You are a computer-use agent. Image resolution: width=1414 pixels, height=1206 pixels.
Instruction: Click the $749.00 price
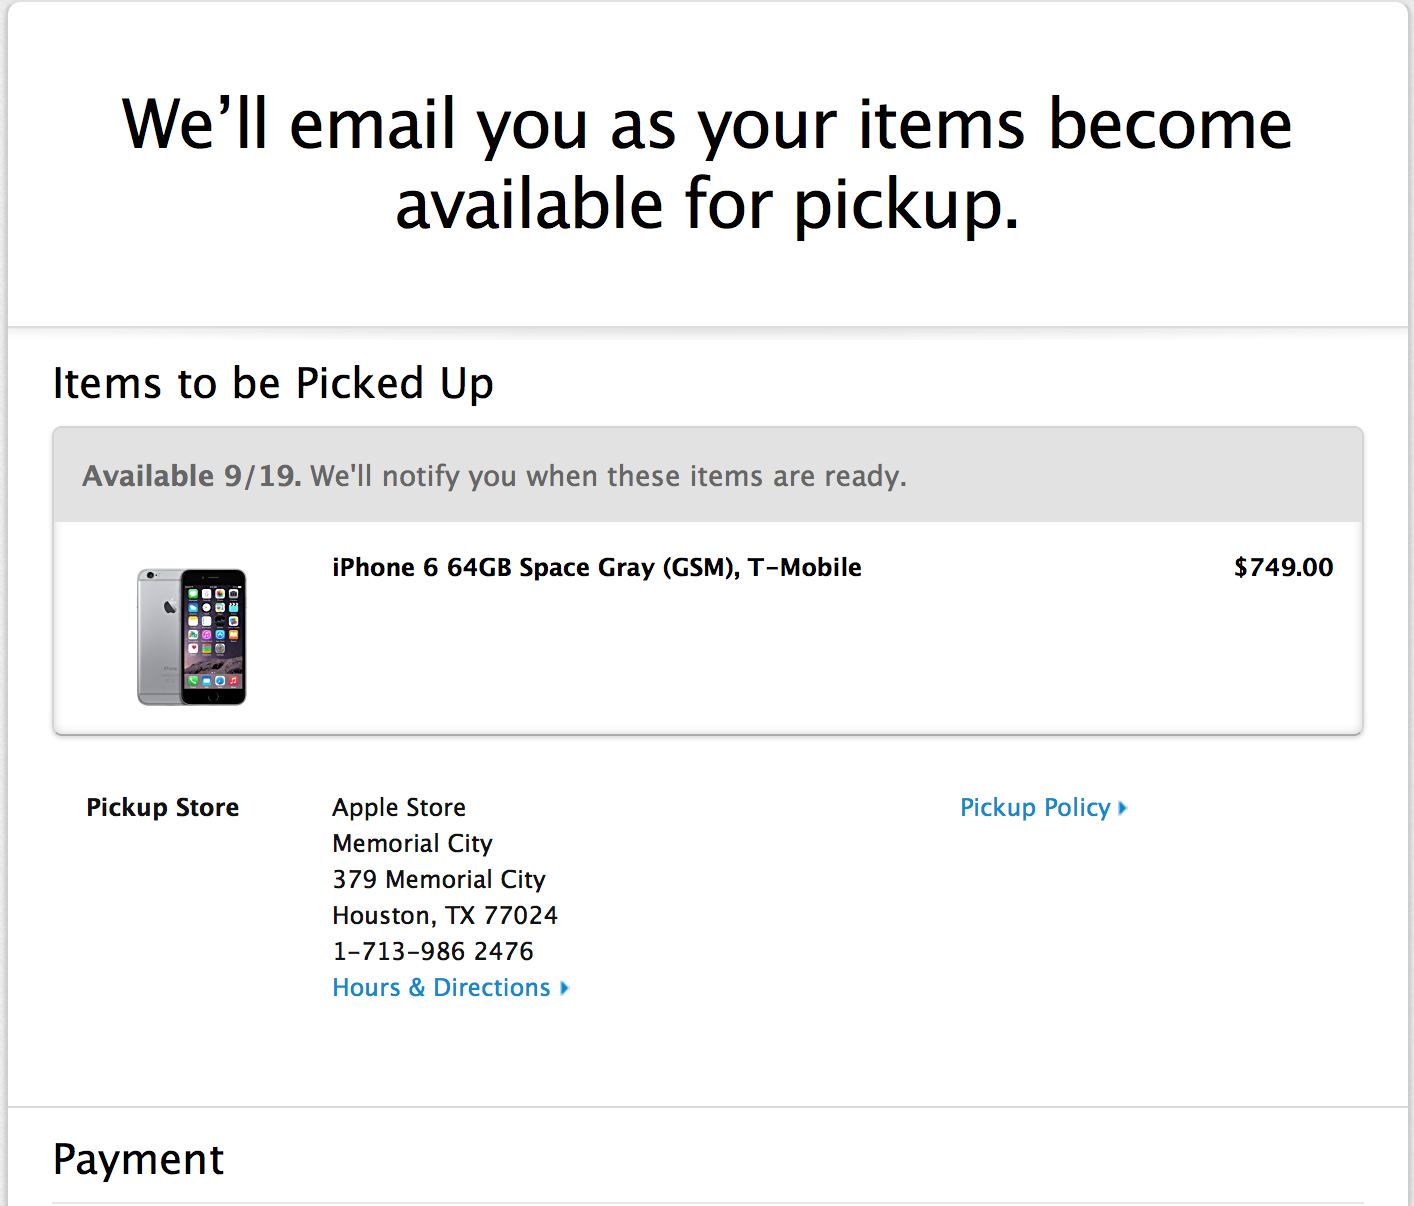[x=1283, y=568]
